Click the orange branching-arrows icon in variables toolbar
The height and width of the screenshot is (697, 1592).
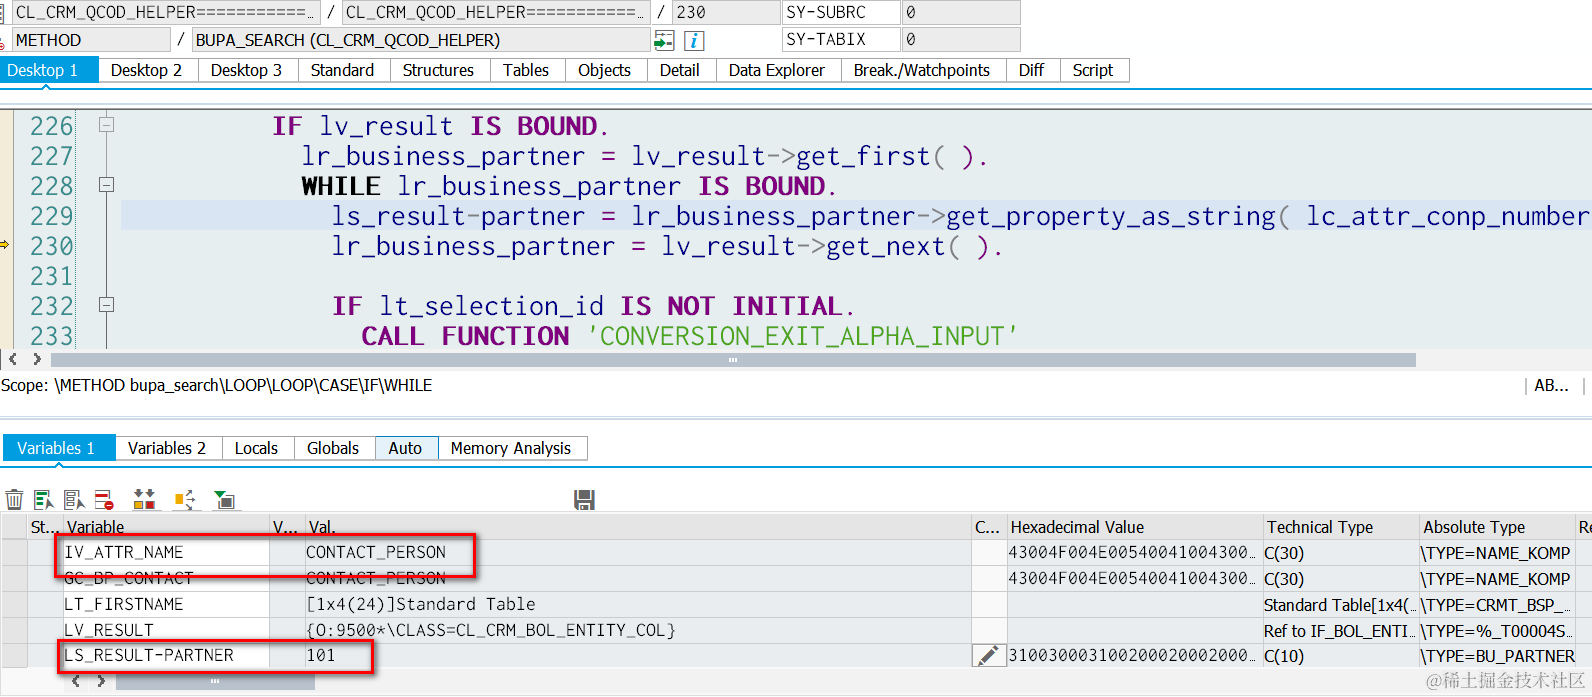[x=185, y=499]
